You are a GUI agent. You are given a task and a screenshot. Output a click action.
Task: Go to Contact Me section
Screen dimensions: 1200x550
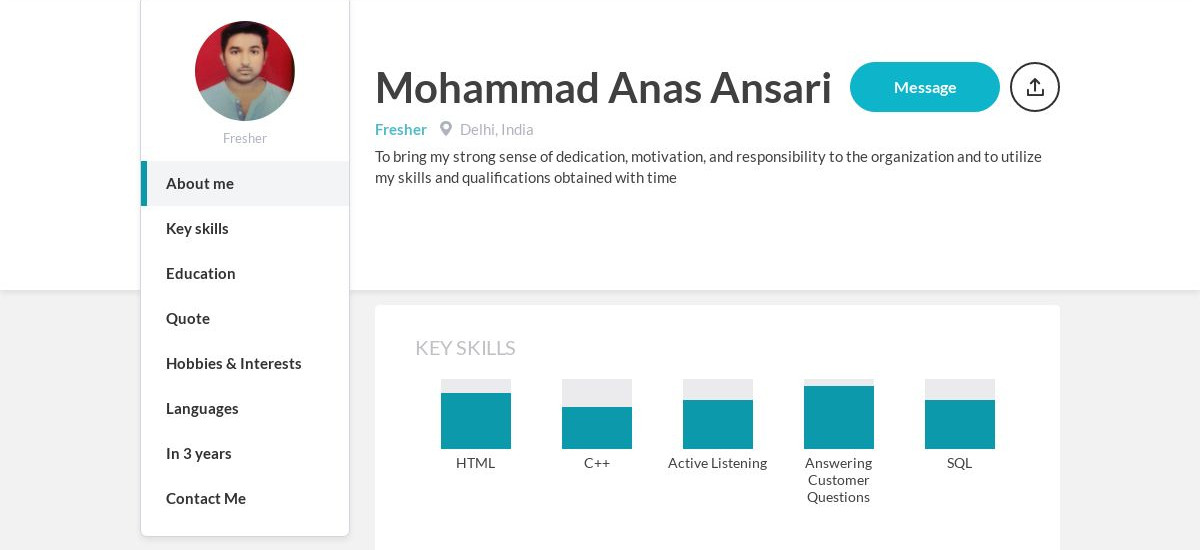[245, 498]
